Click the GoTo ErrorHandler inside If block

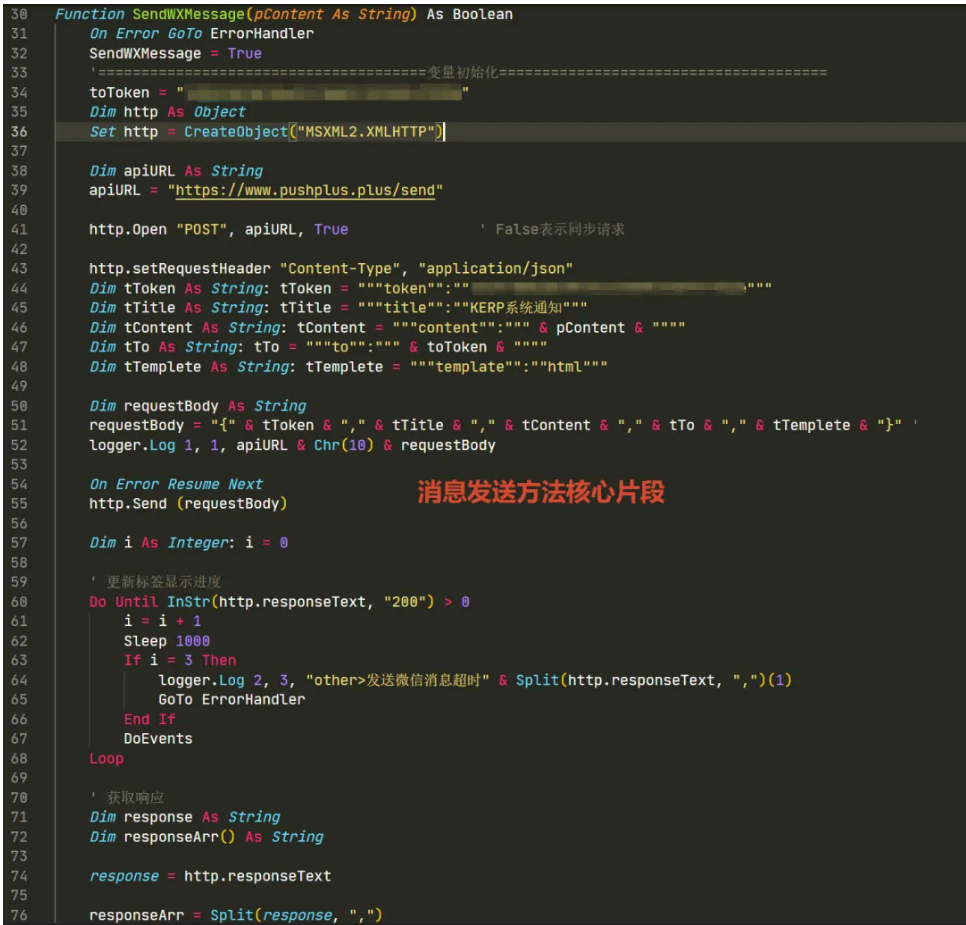pyautogui.click(x=232, y=700)
